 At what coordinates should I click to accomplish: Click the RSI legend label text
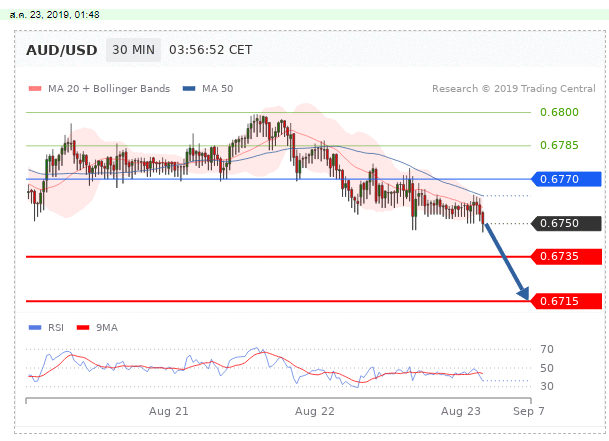56,328
